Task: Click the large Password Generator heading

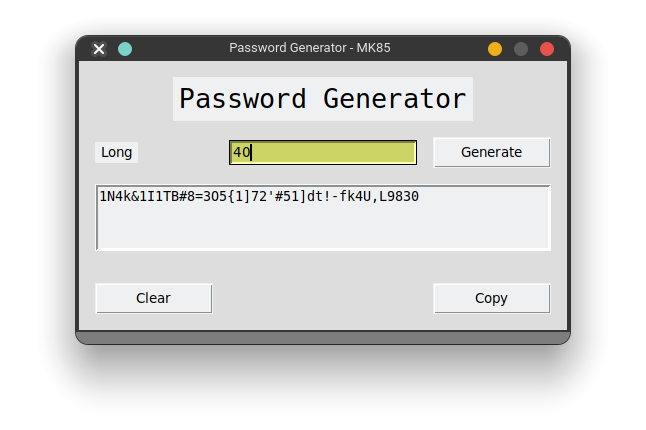Action: (323, 99)
